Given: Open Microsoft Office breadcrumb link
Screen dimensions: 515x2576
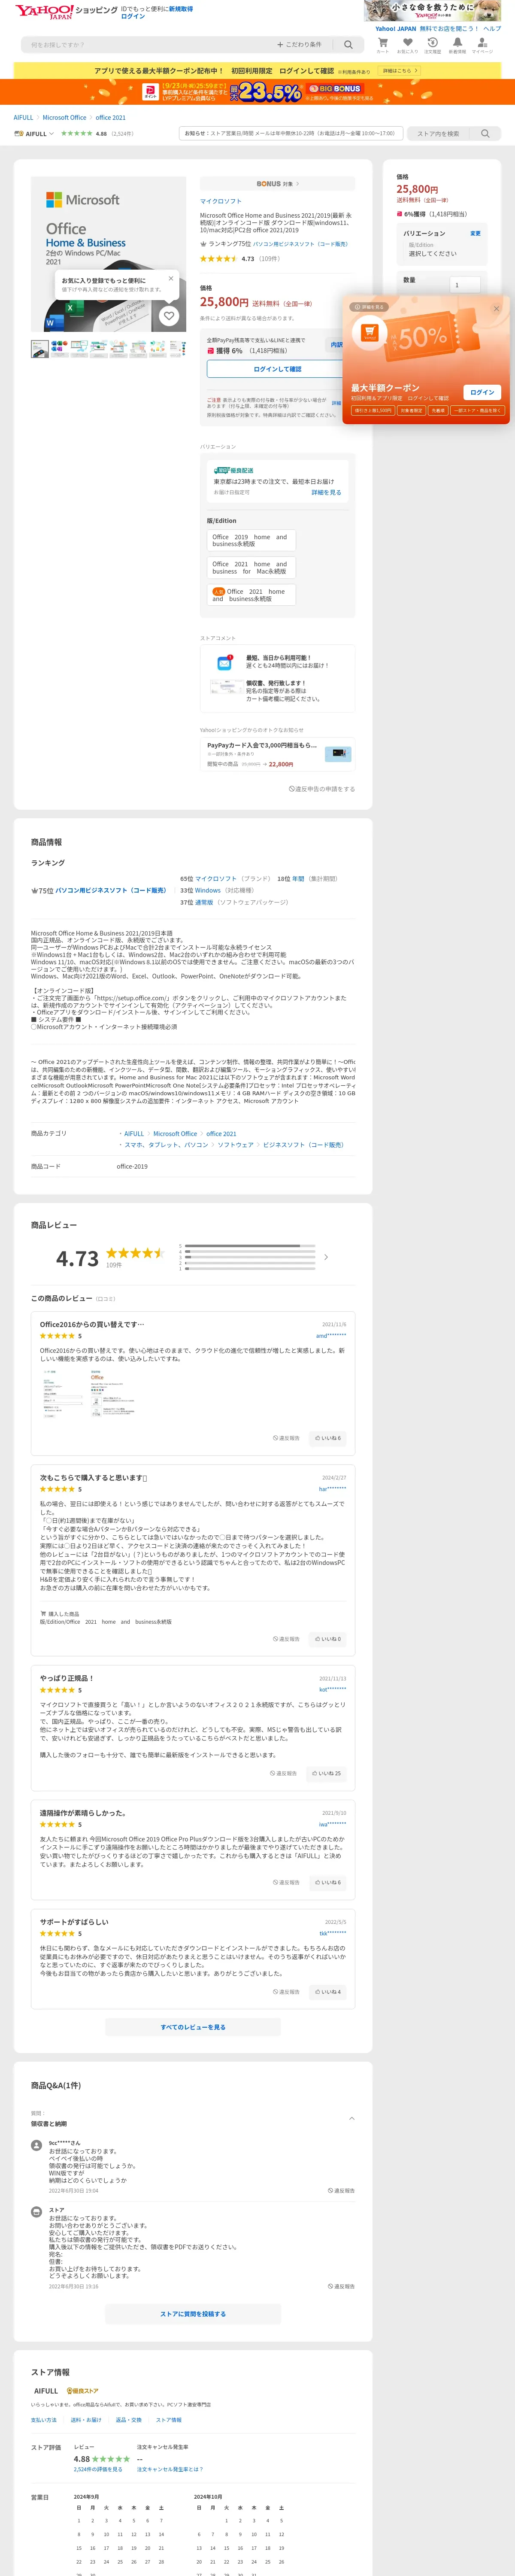Looking at the screenshot, I should point(64,118).
